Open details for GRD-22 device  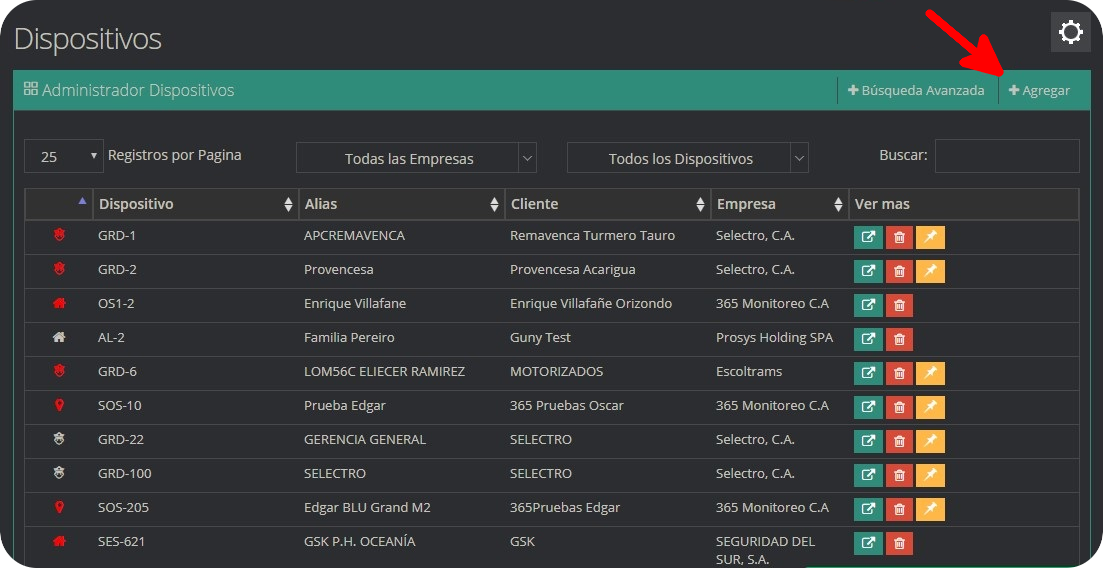[x=868, y=441]
